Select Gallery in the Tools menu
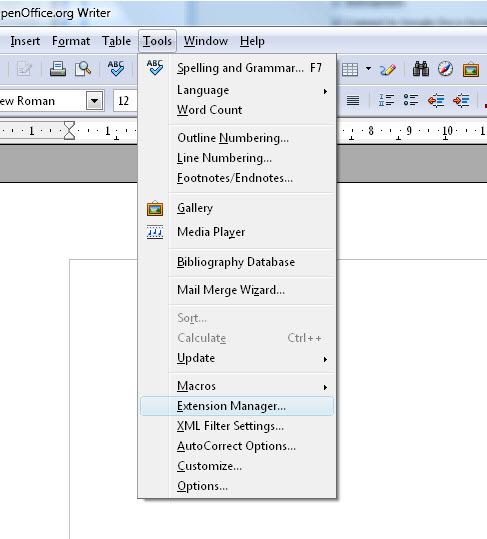 click(237, 208)
